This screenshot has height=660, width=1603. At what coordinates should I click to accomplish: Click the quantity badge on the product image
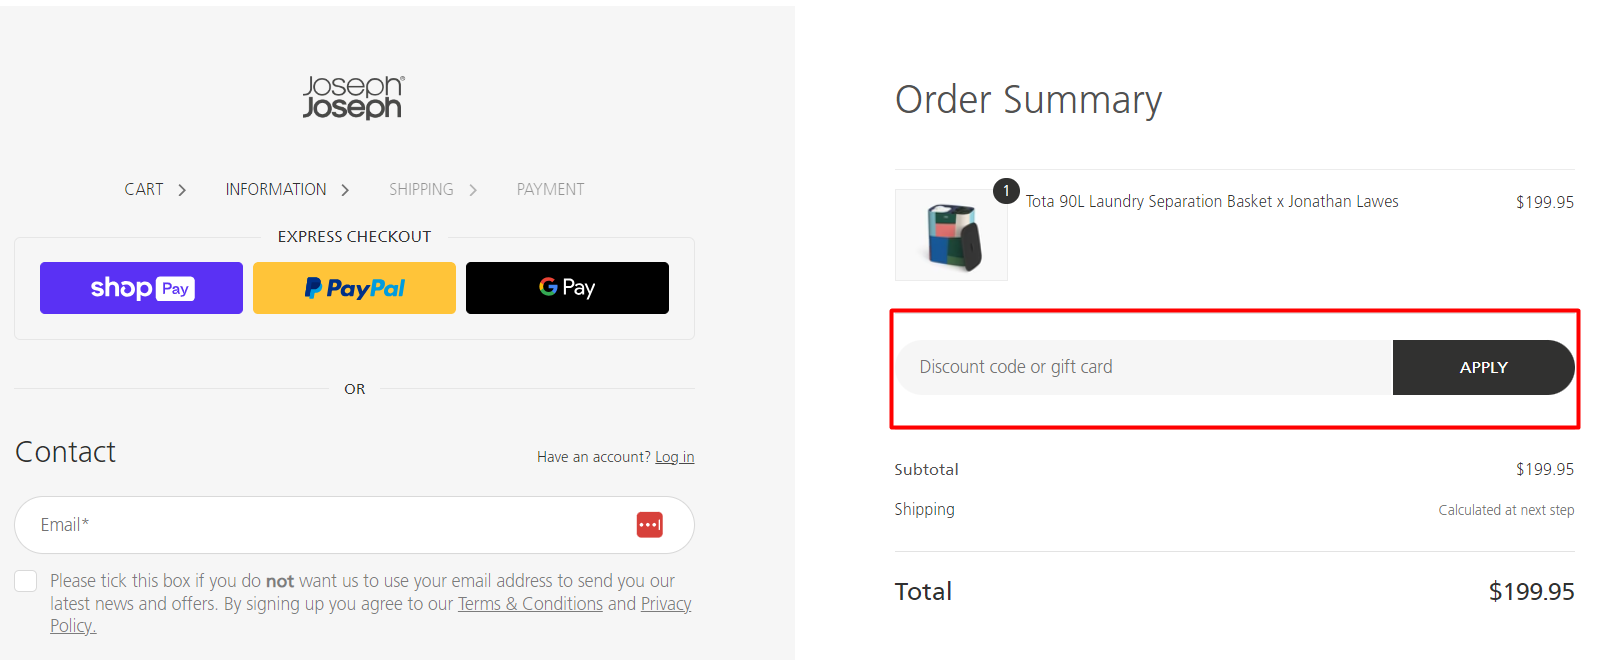(x=1006, y=190)
